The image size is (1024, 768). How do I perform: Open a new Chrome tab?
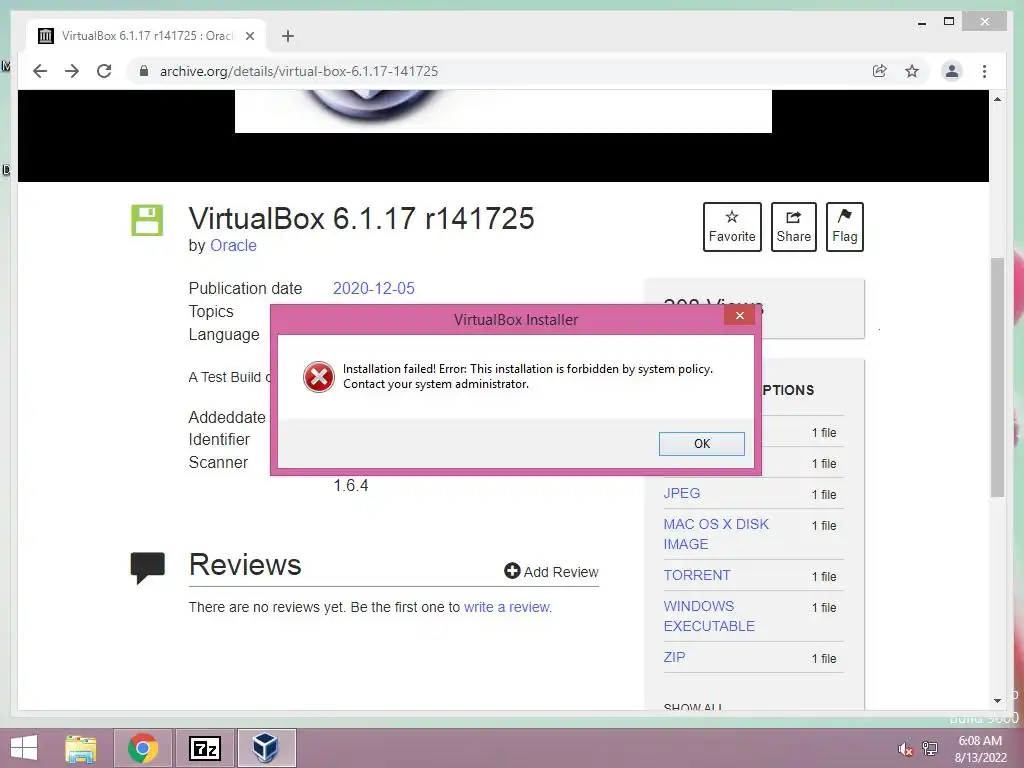pos(288,36)
